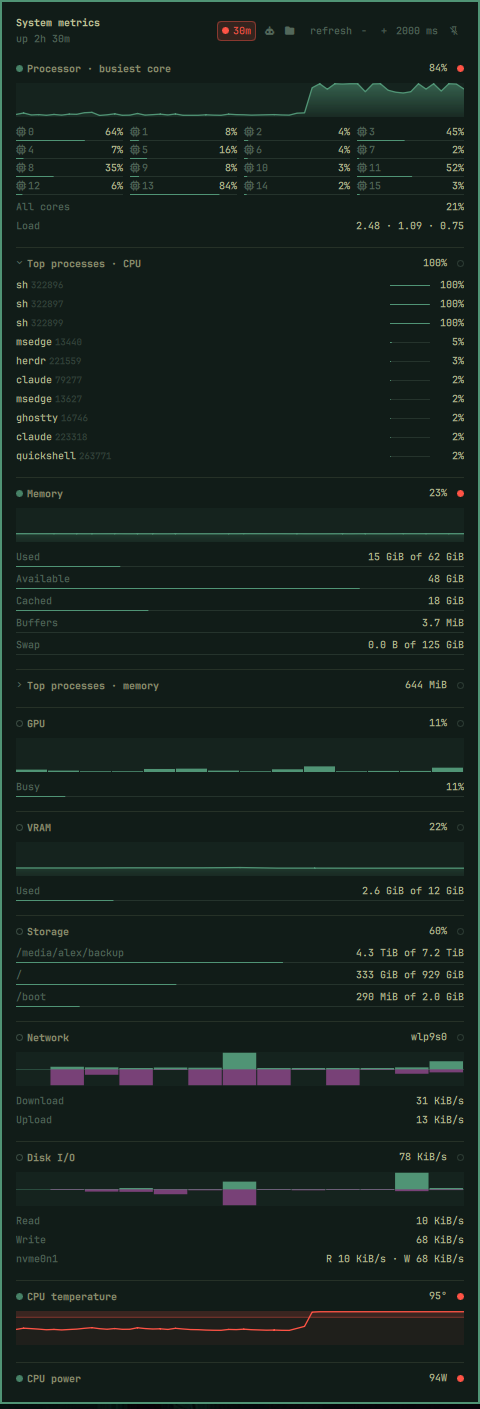This screenshot has width=480, height=1409.
Task: Collapse the Top processes CPU section
Action: (20, 264)
